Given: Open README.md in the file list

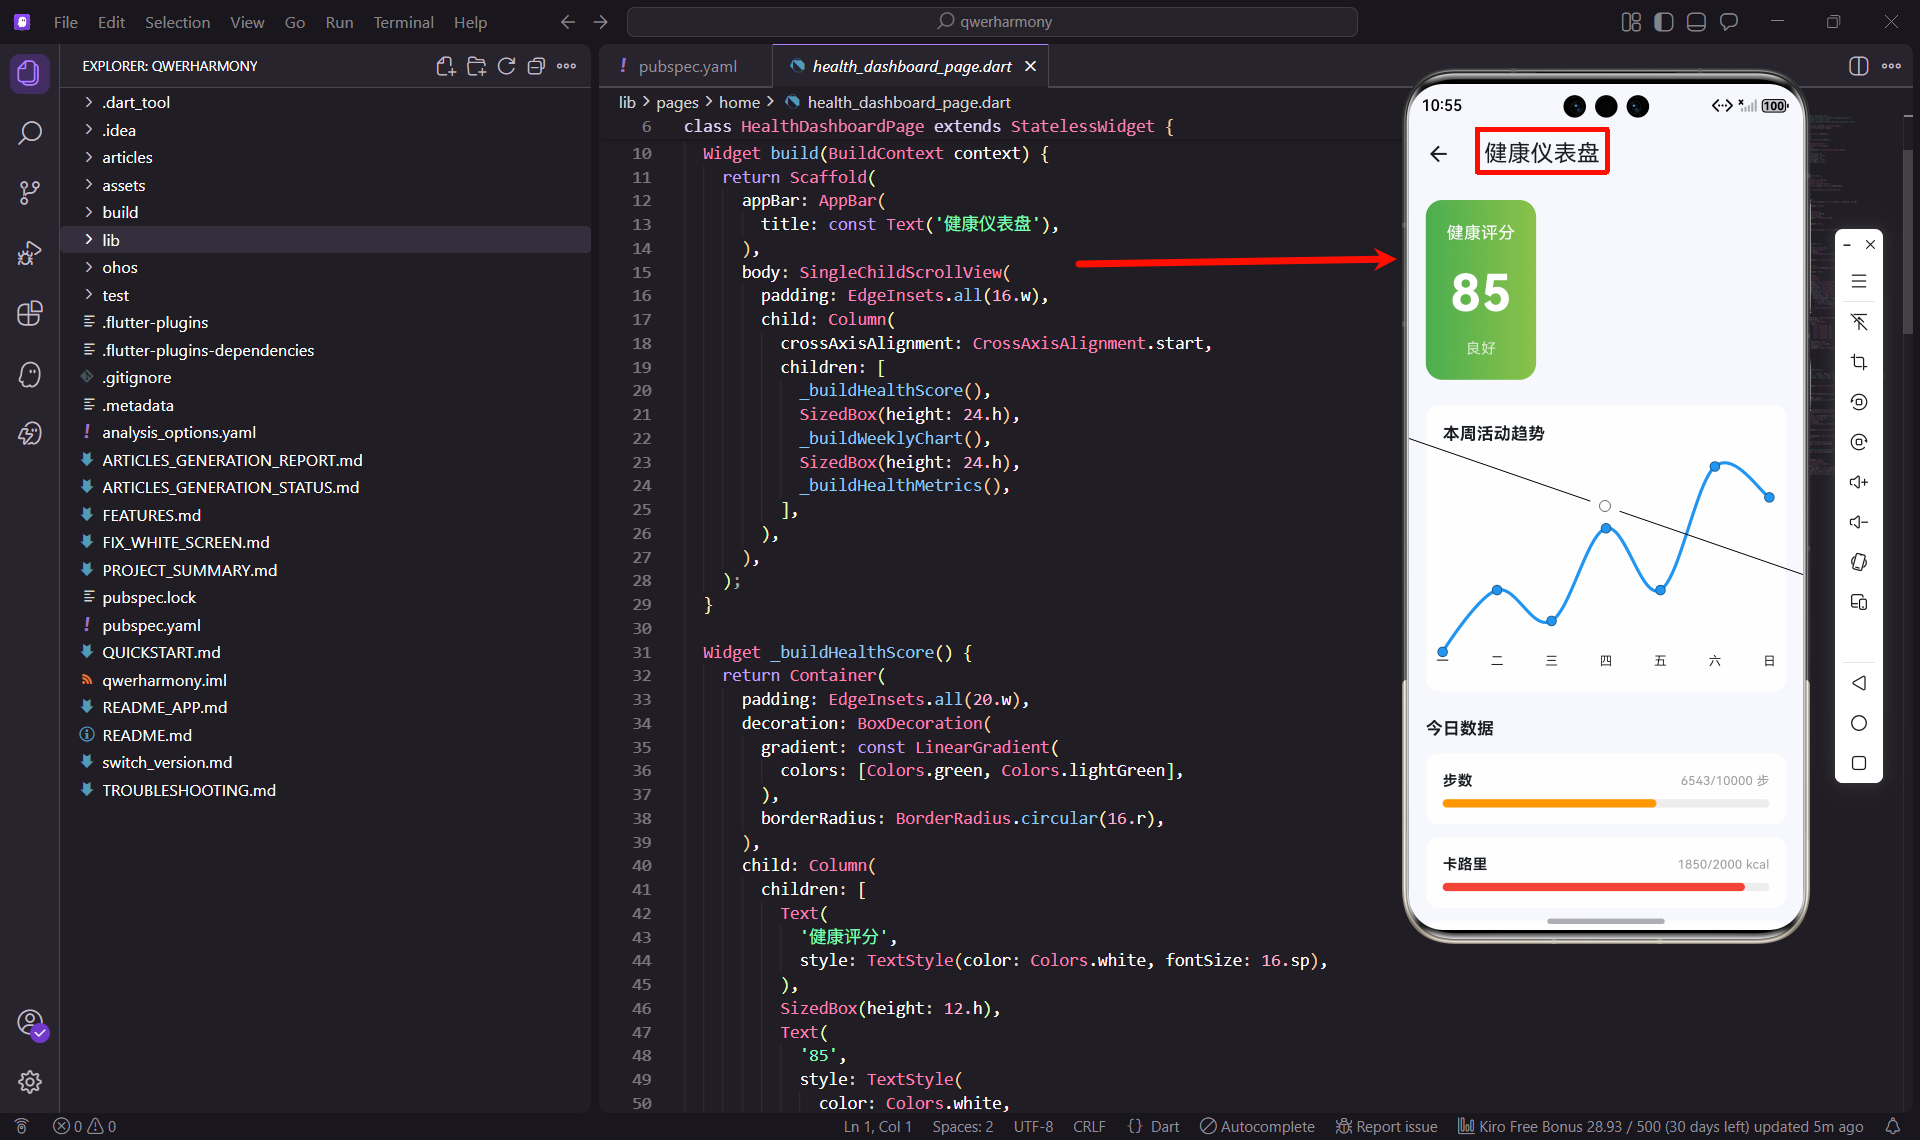Looking at the screenshot, I should (x=146, y=735).
